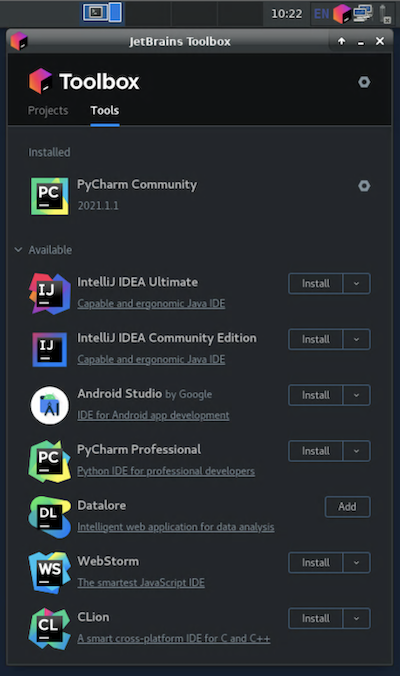Select the Tools tab
400x676 pixels.
pyautogui.click(x=105, y=111)
